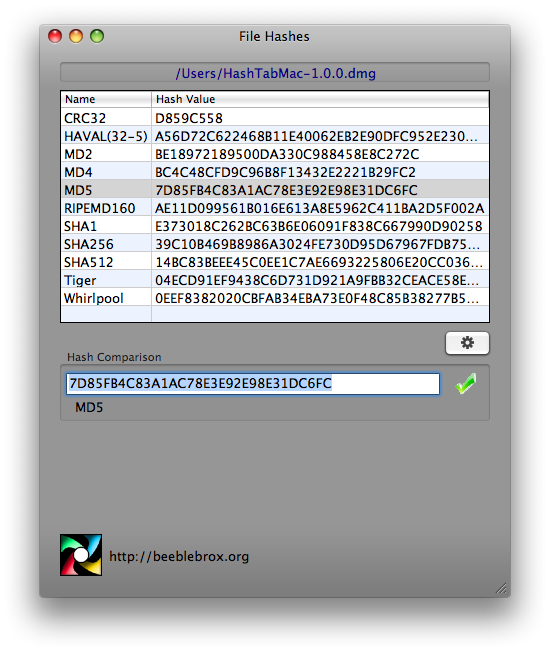Viewport: 550px width, 652px height.
Task: Click the HashTabMac-1.0.0.dmg file path
Action: [x=275, y=73]
